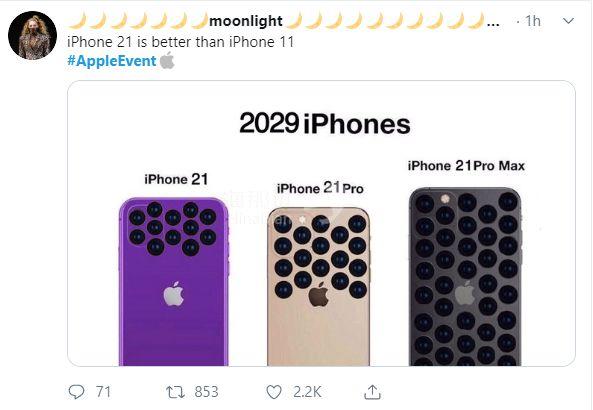Viewport: 593px width, 410px height.
Task: Click the tweet text about iPhone 21
Action: pos(180,42)
